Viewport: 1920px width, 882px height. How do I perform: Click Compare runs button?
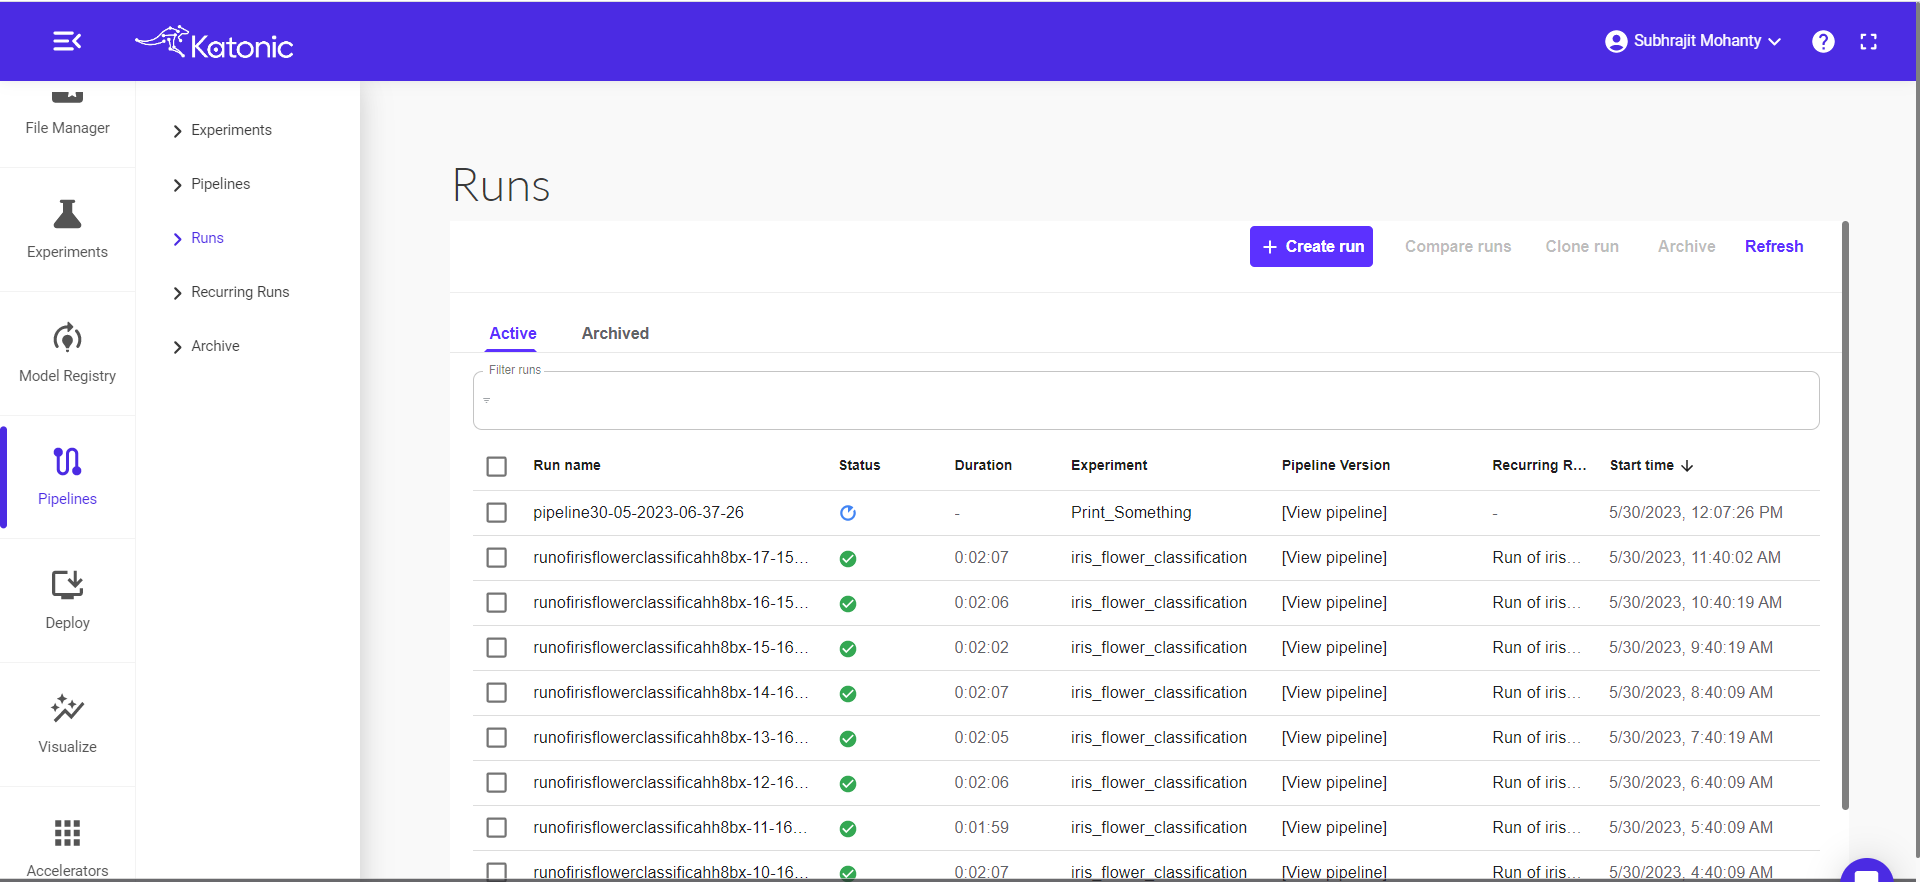[1458, 246]
